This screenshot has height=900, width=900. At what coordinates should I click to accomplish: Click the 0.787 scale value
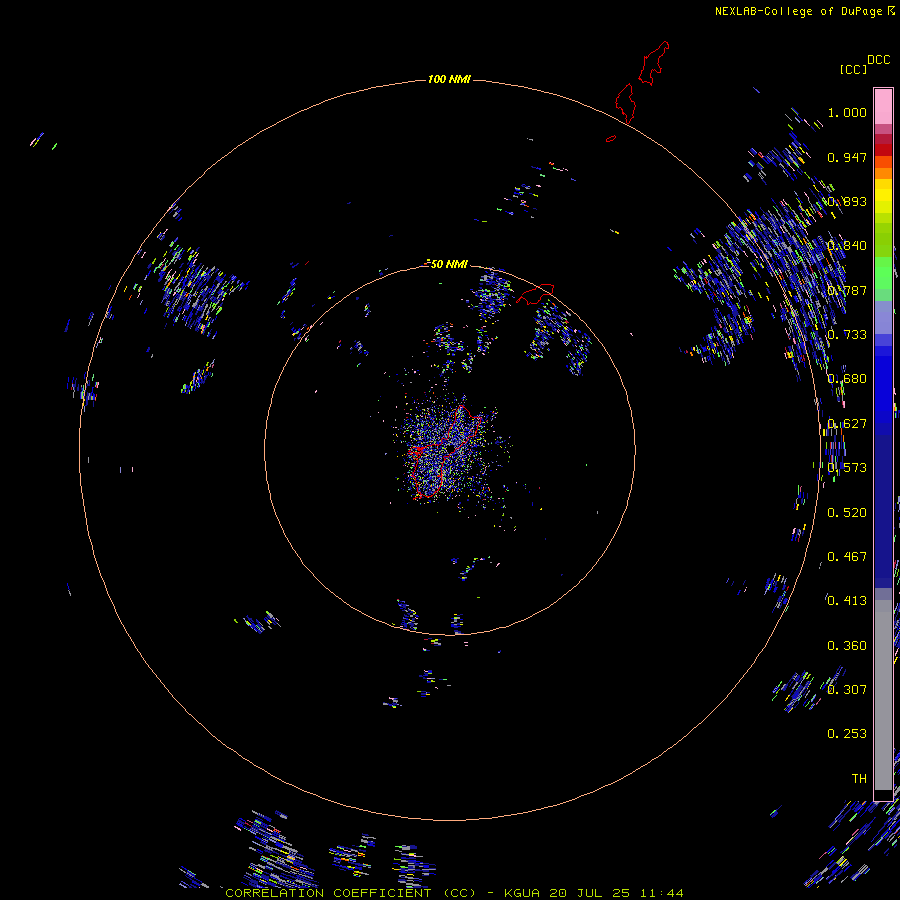[x=847, y=290]
